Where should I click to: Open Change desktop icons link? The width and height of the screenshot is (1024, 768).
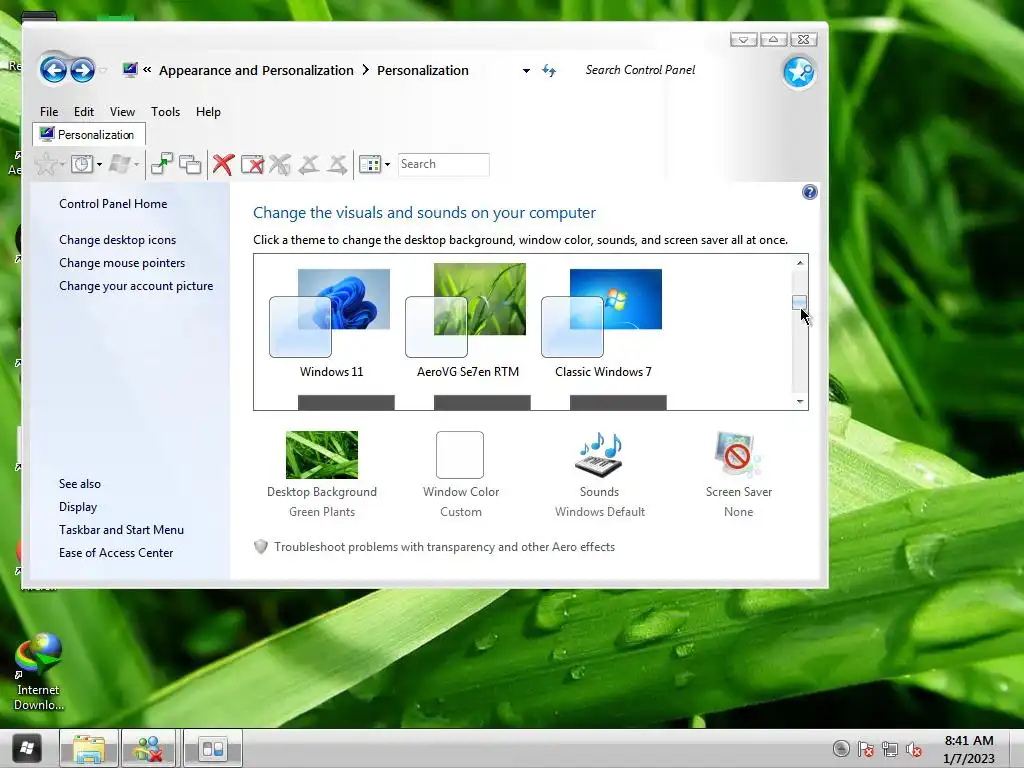click(118, 240)
